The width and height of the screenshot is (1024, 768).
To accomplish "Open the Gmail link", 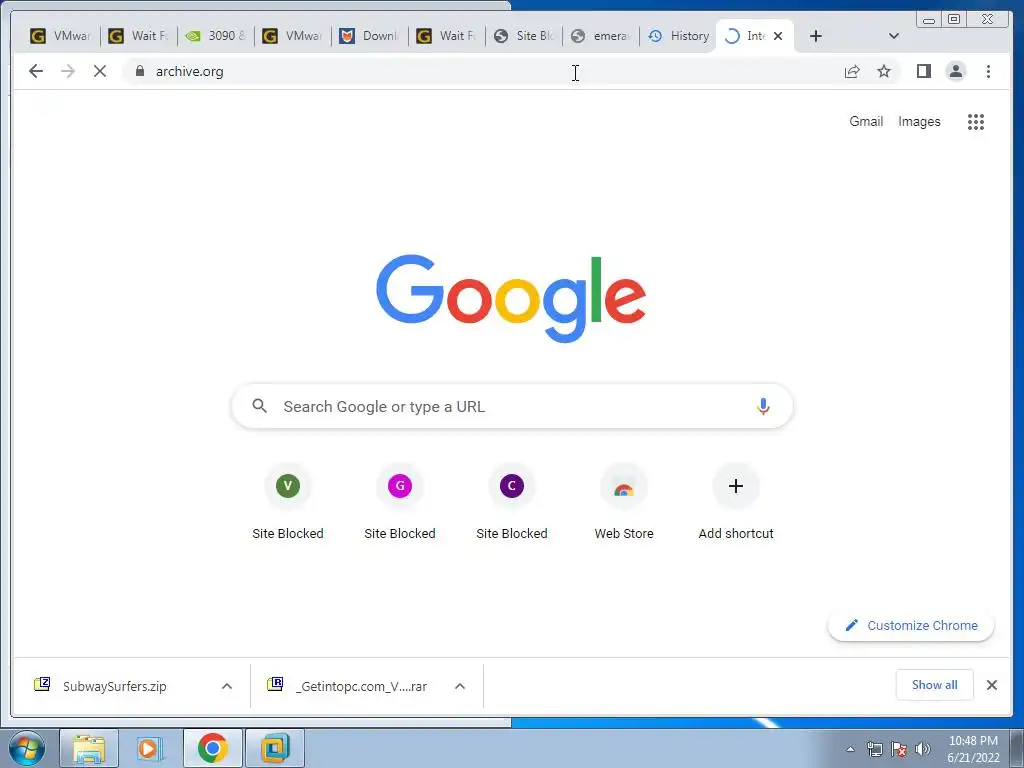I will pyautogui.click(x=866, y=121).
